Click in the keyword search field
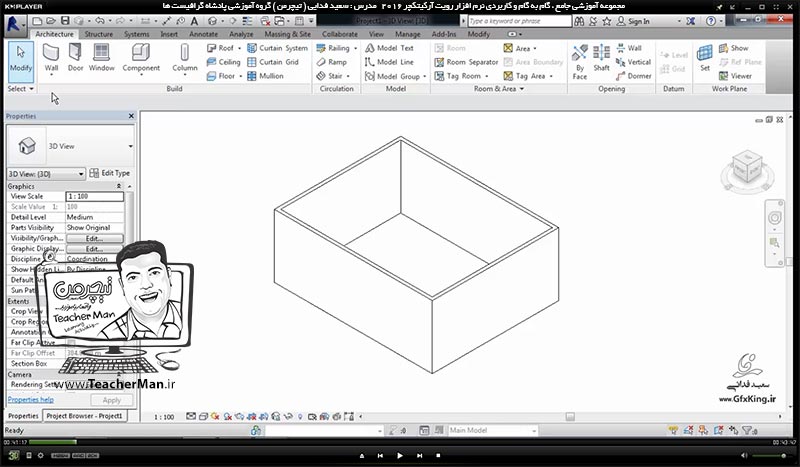 click(519, 21)
